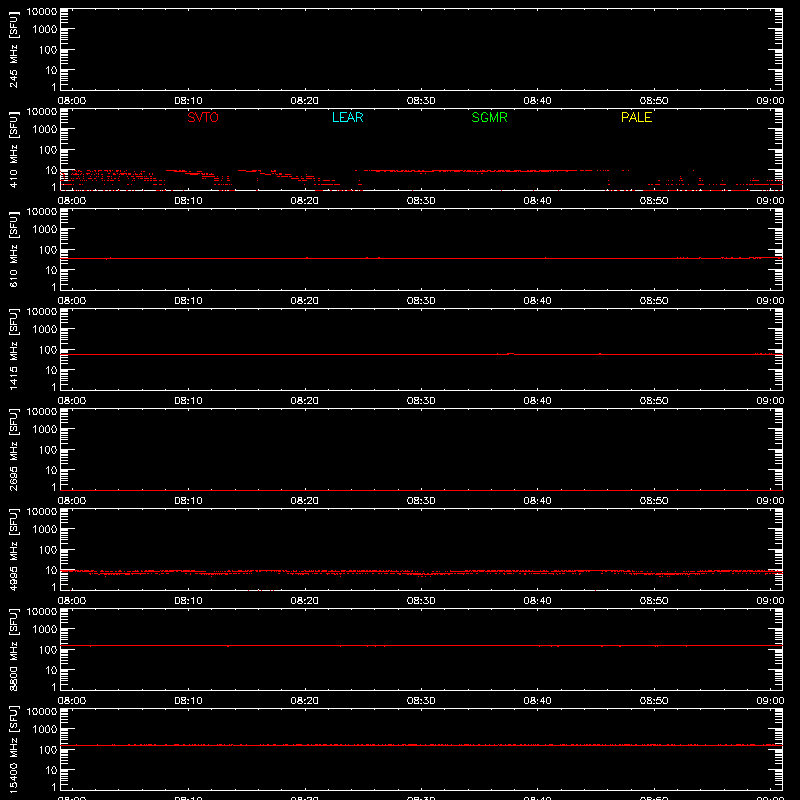Click the 08:40 label under the 610 MHz panel
The image size is (800, 800).
(537, 301)
